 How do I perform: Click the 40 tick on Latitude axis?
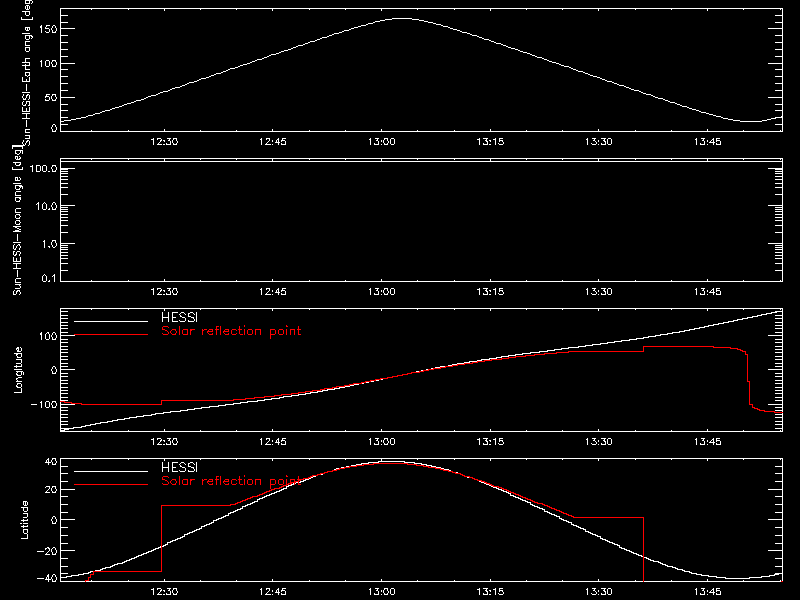coord(51,462)
